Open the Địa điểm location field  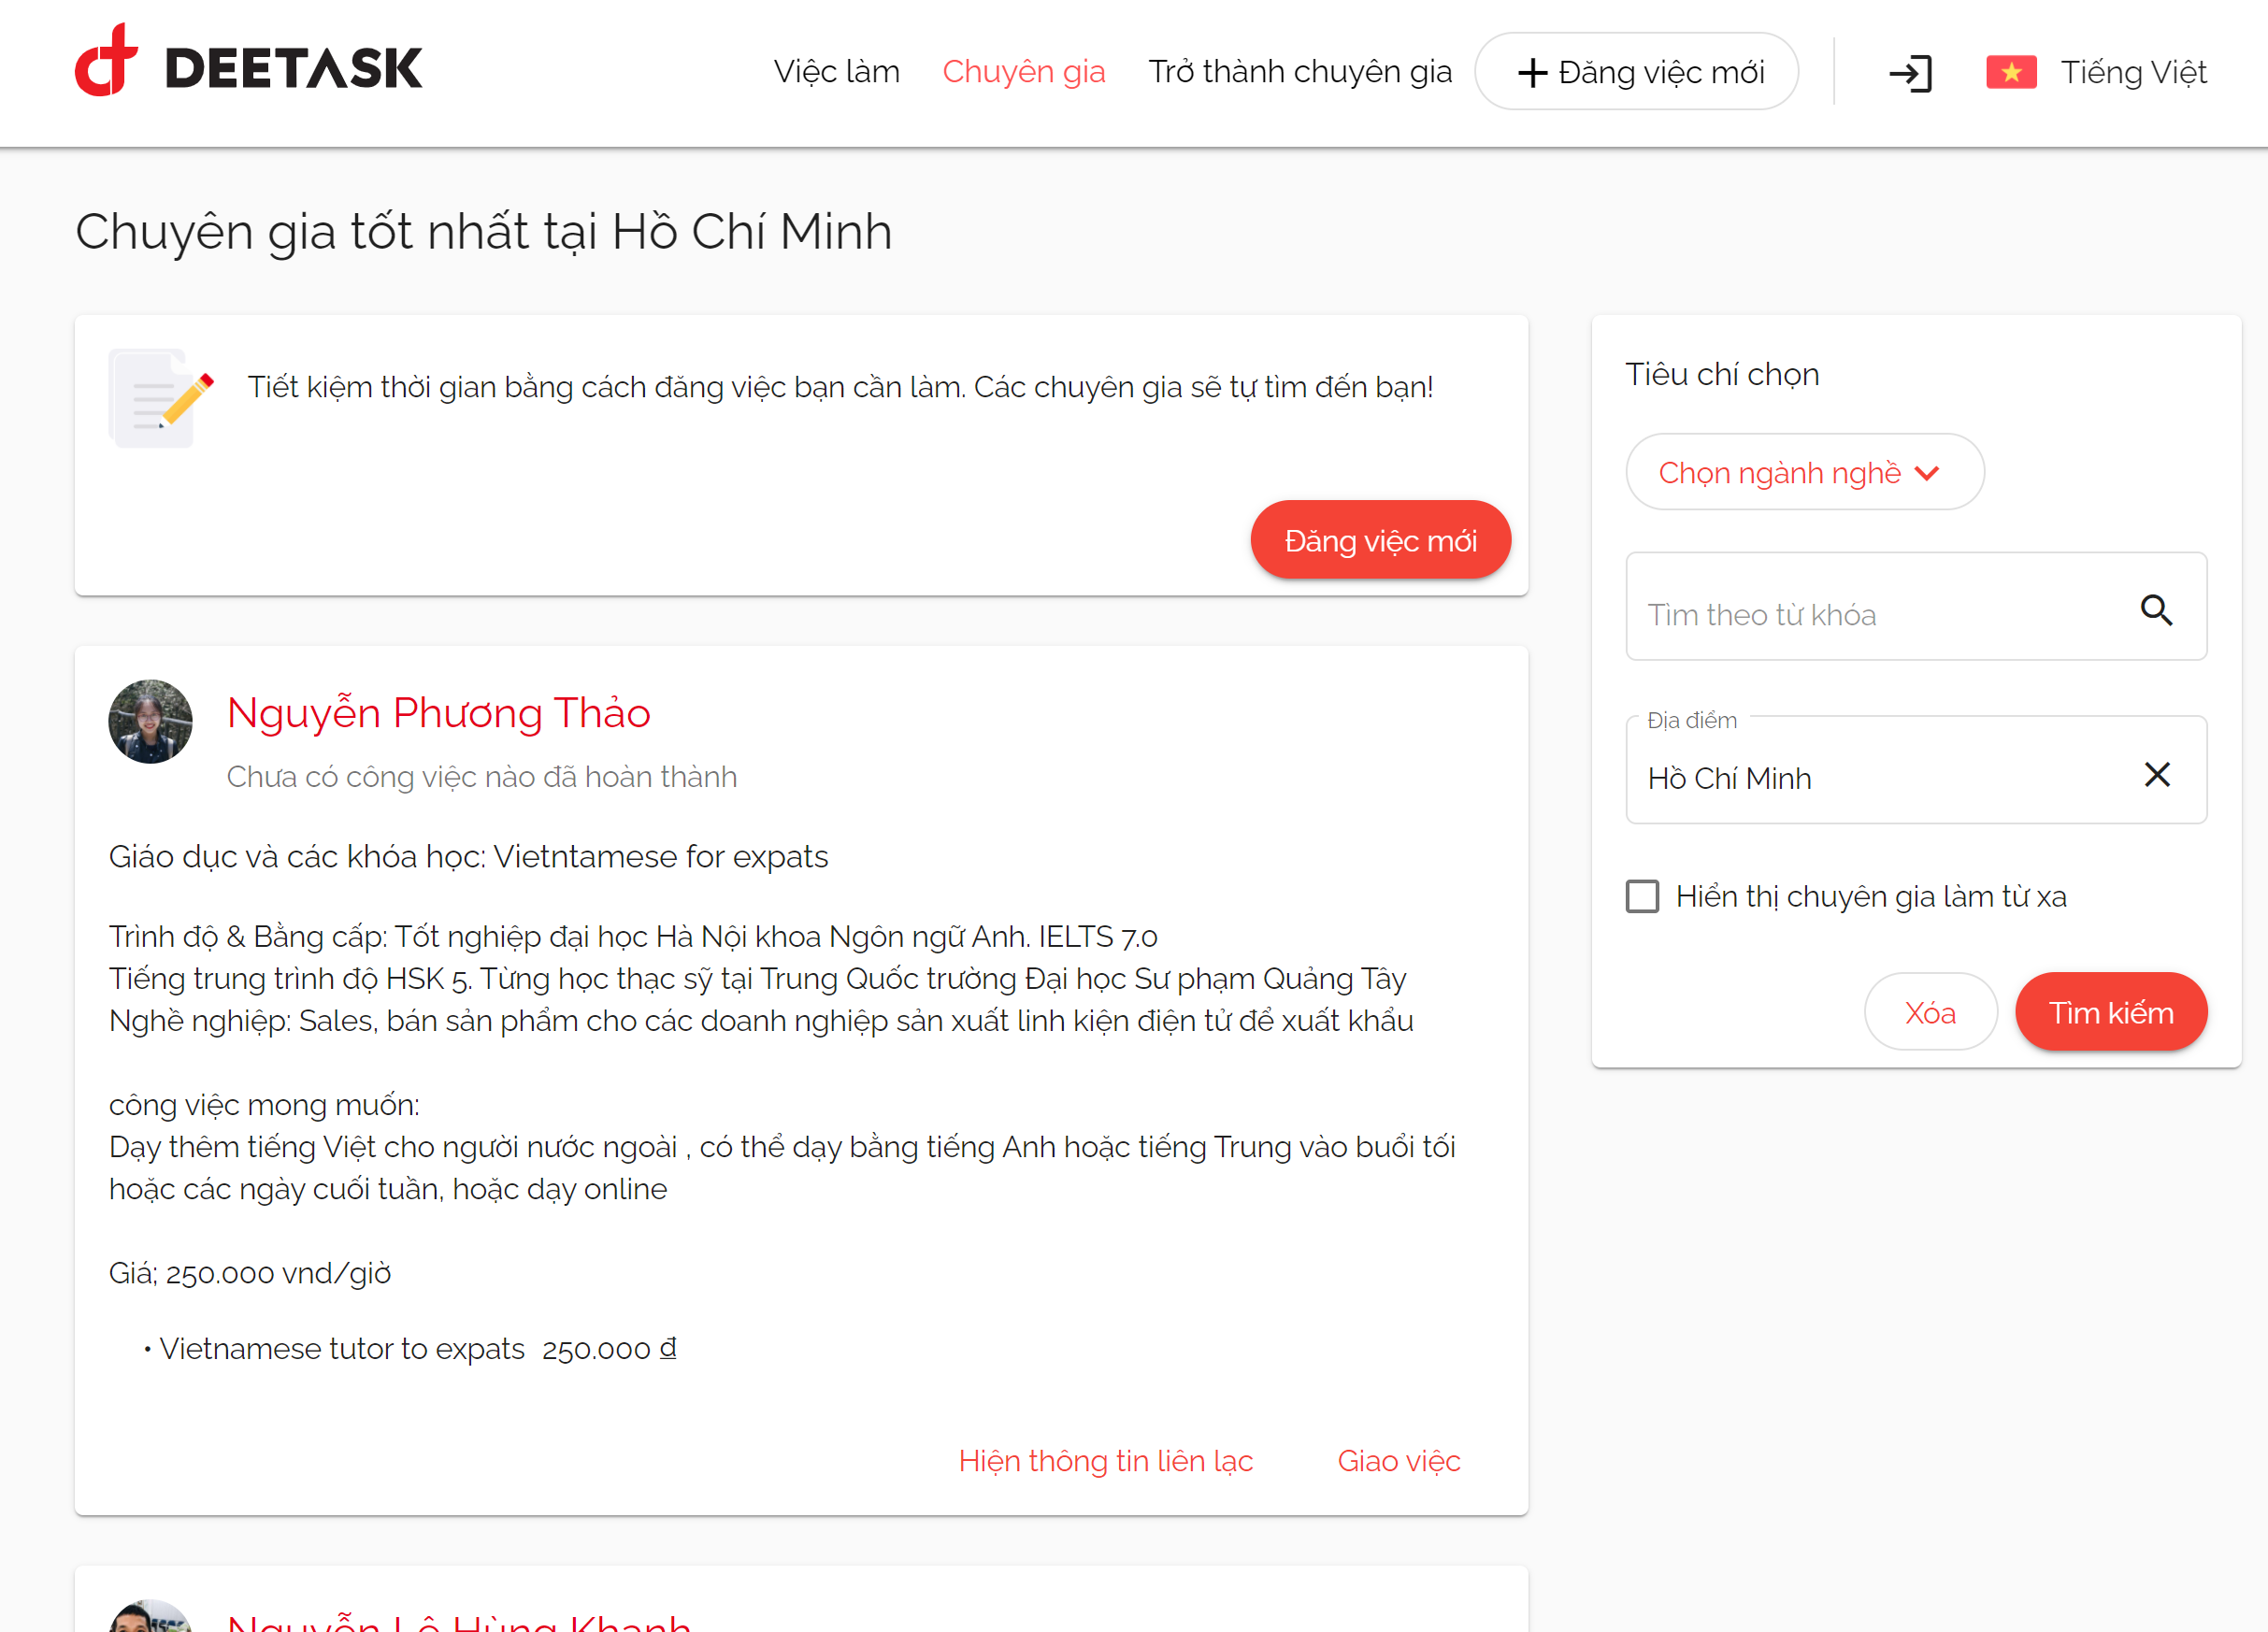pyautogui.click(x=1880, y=777)
